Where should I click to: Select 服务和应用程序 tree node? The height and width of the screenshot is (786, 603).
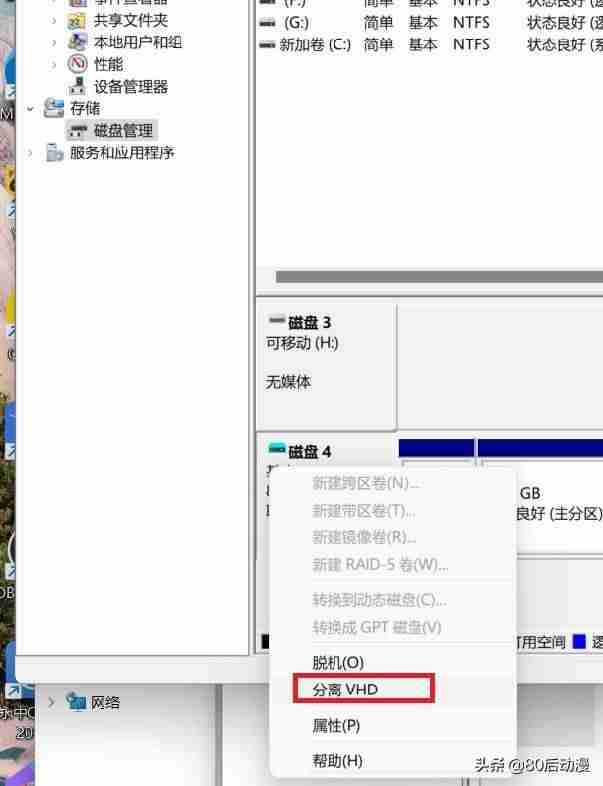pyautogui.click(x=122, y=152)
